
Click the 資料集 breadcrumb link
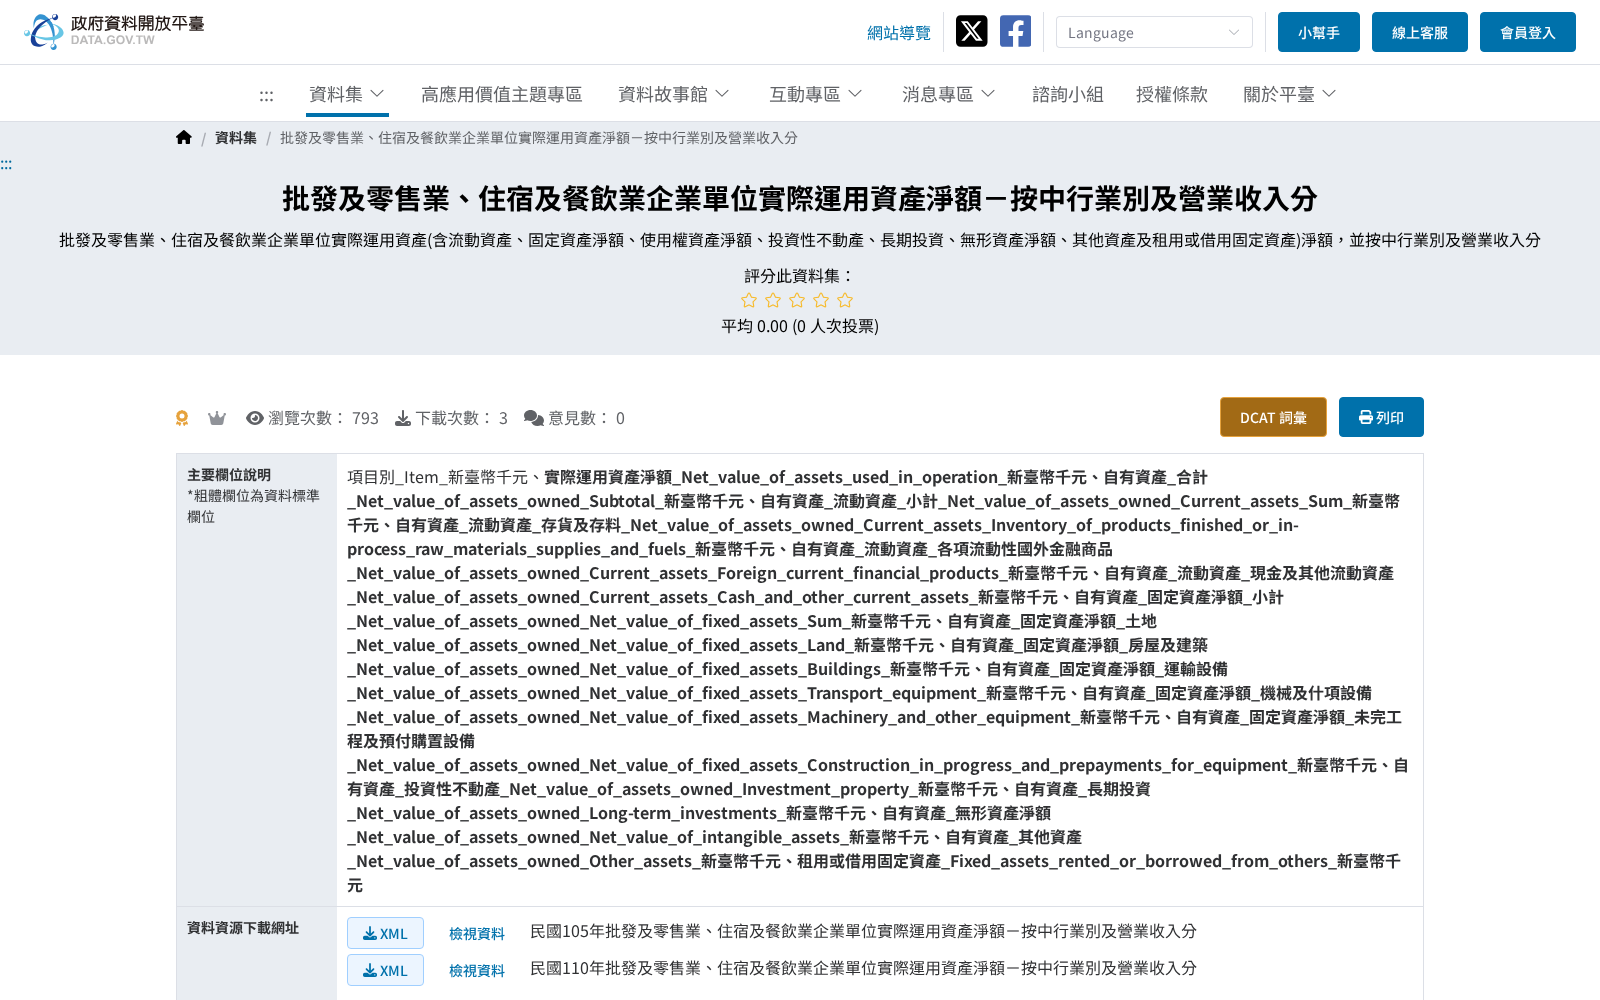[236, 138]
